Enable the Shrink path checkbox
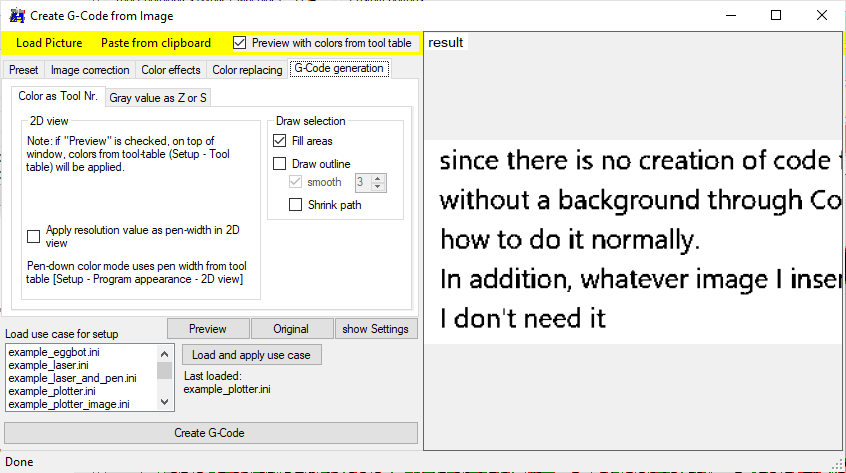 point(296,205)
